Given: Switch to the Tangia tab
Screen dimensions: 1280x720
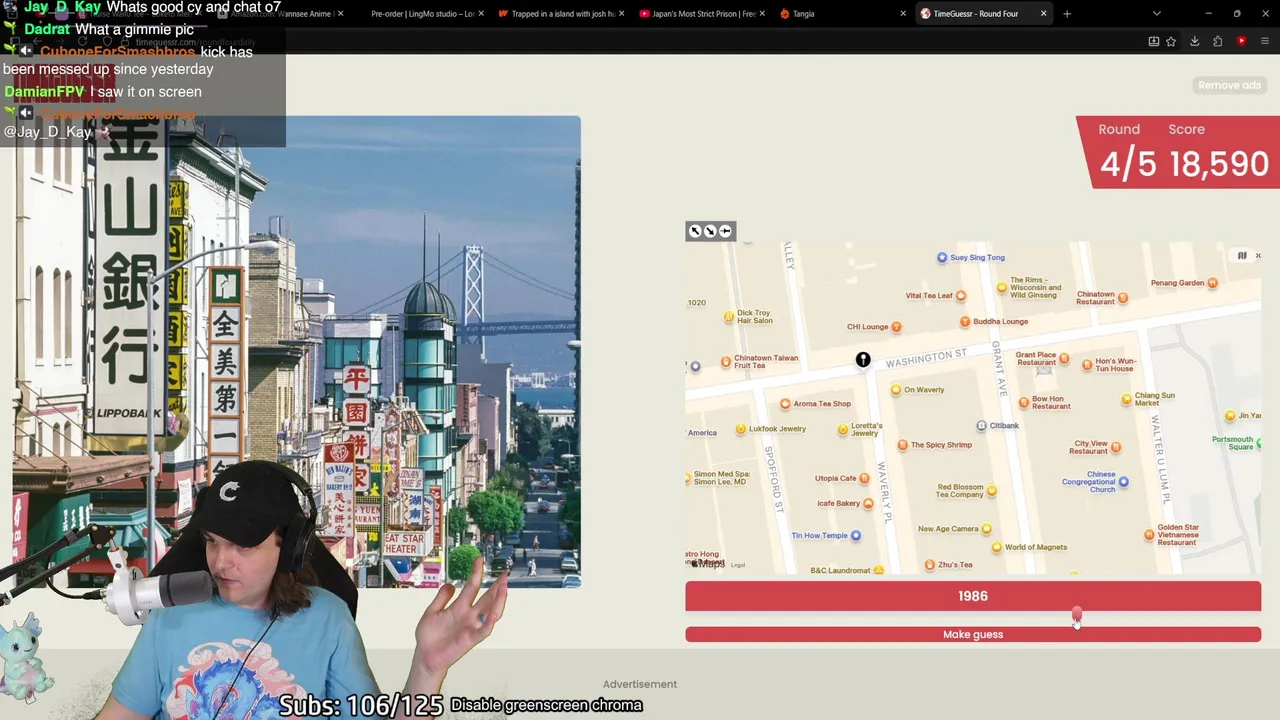Looking at the screenshot, I should pyautogui.click(x=840, y=14).
